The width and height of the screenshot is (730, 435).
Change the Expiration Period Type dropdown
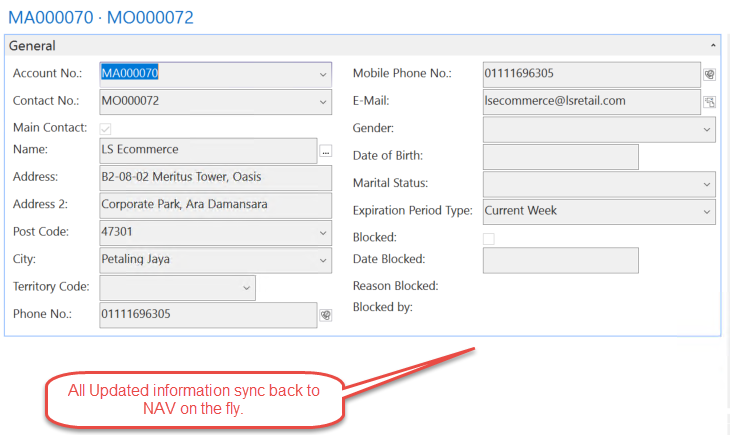707,212
